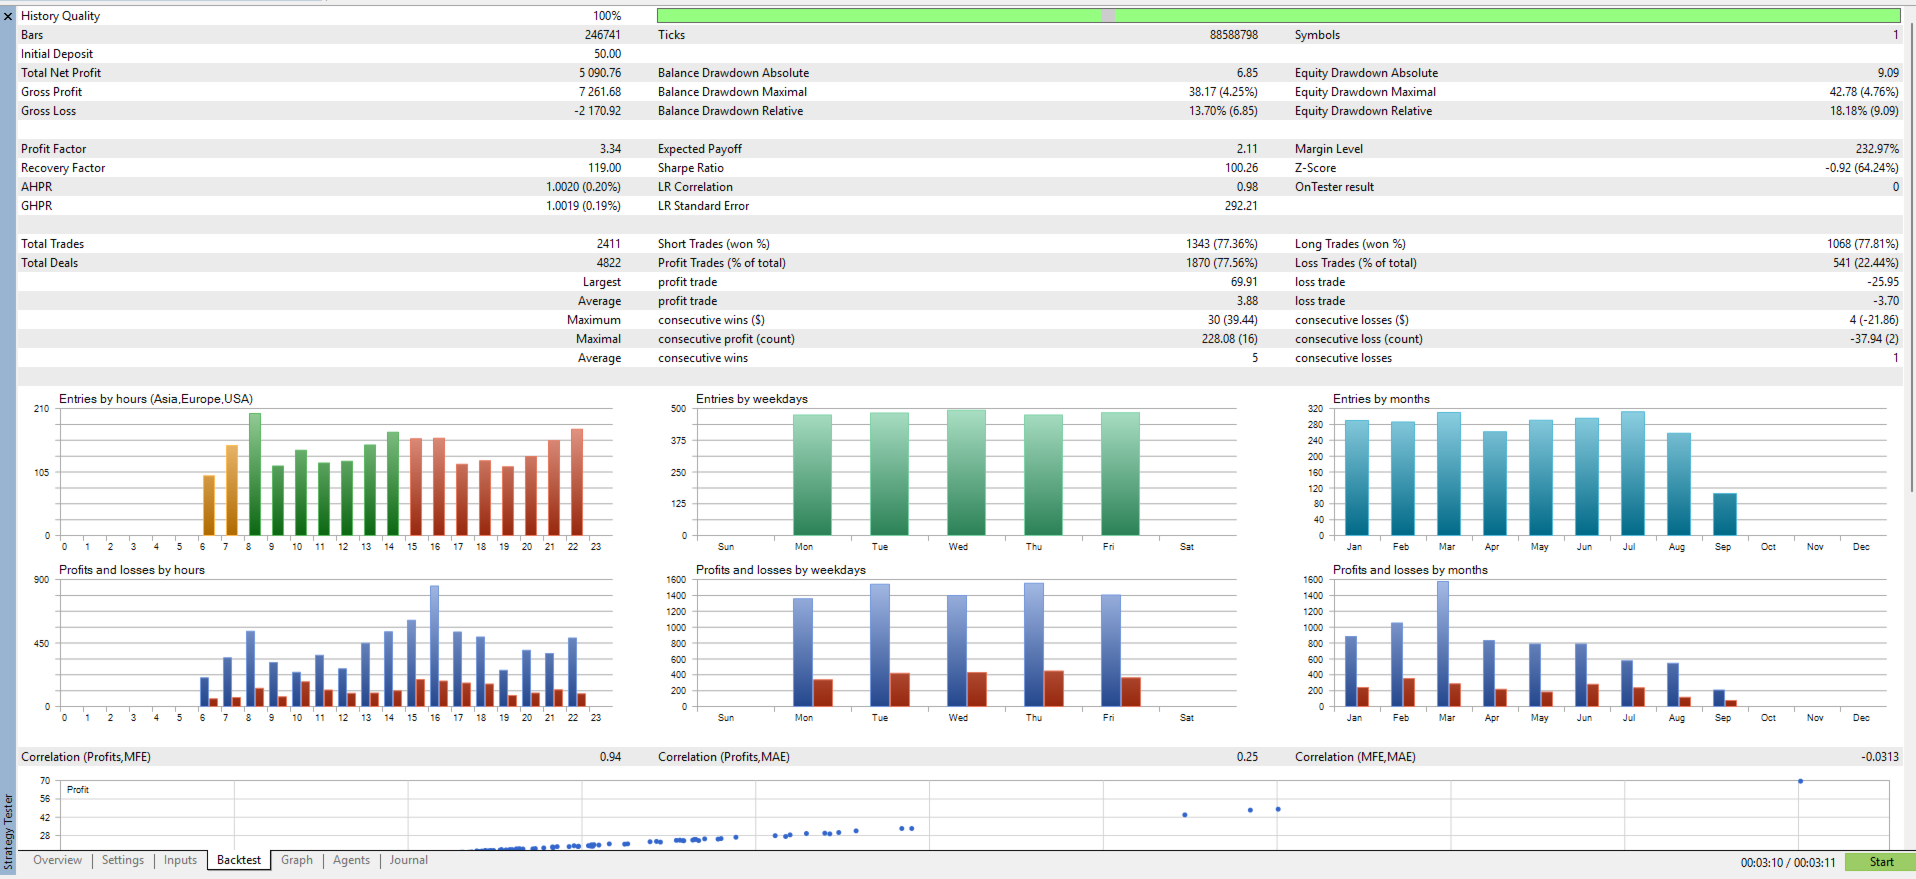This screenshot has width=1916, height=879.
Task: Switch to the Agents tab
Action: click(351, 860)
